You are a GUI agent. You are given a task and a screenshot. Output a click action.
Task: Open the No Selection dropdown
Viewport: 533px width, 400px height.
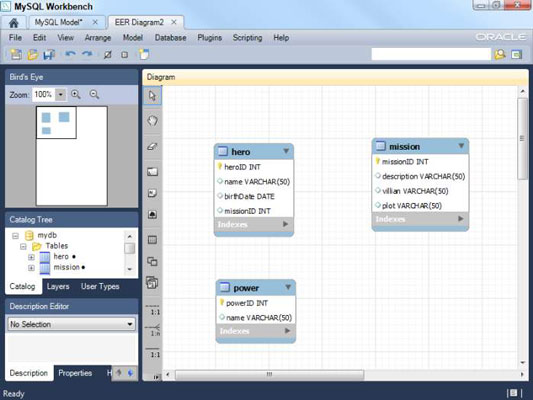pos(71,324)
